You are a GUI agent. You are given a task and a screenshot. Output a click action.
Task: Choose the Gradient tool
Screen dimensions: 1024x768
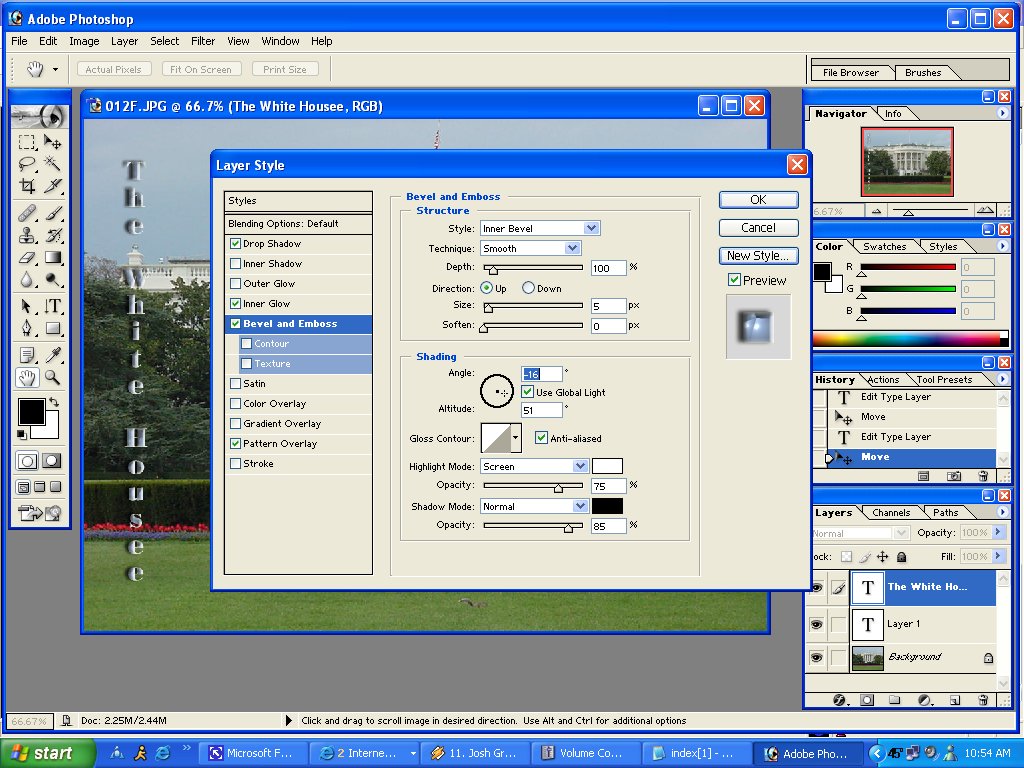[x=52, y=257]
